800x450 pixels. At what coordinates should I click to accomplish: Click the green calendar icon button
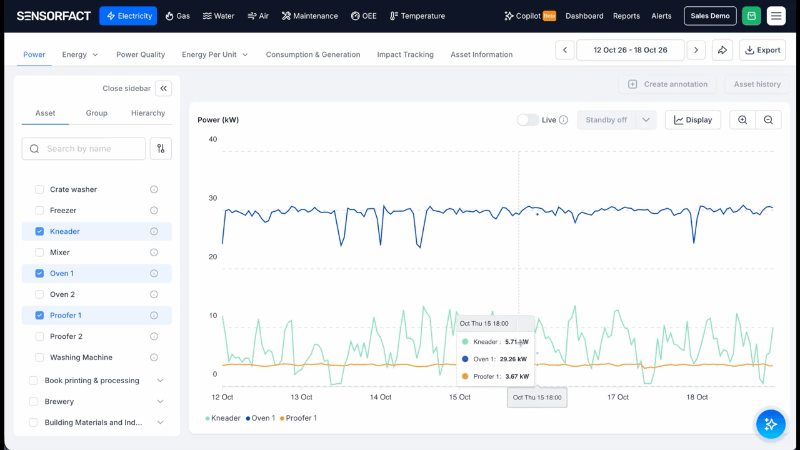[752, 16]
